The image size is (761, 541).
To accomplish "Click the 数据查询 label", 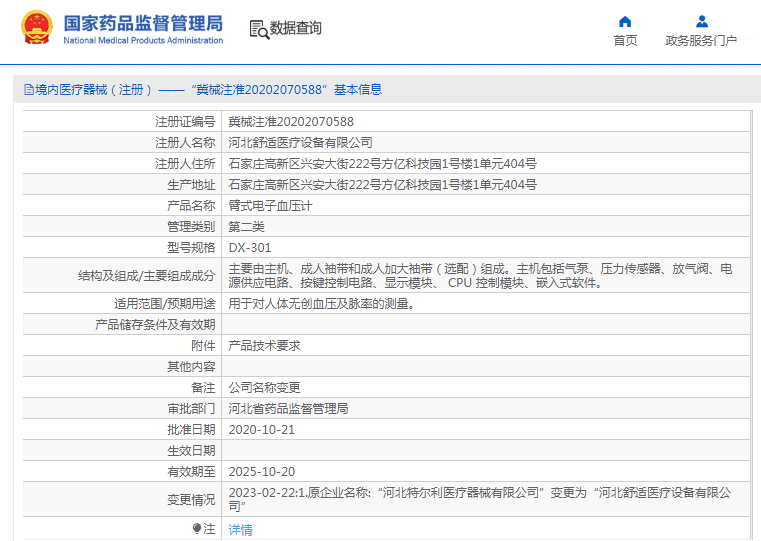I will pos(296,28).
